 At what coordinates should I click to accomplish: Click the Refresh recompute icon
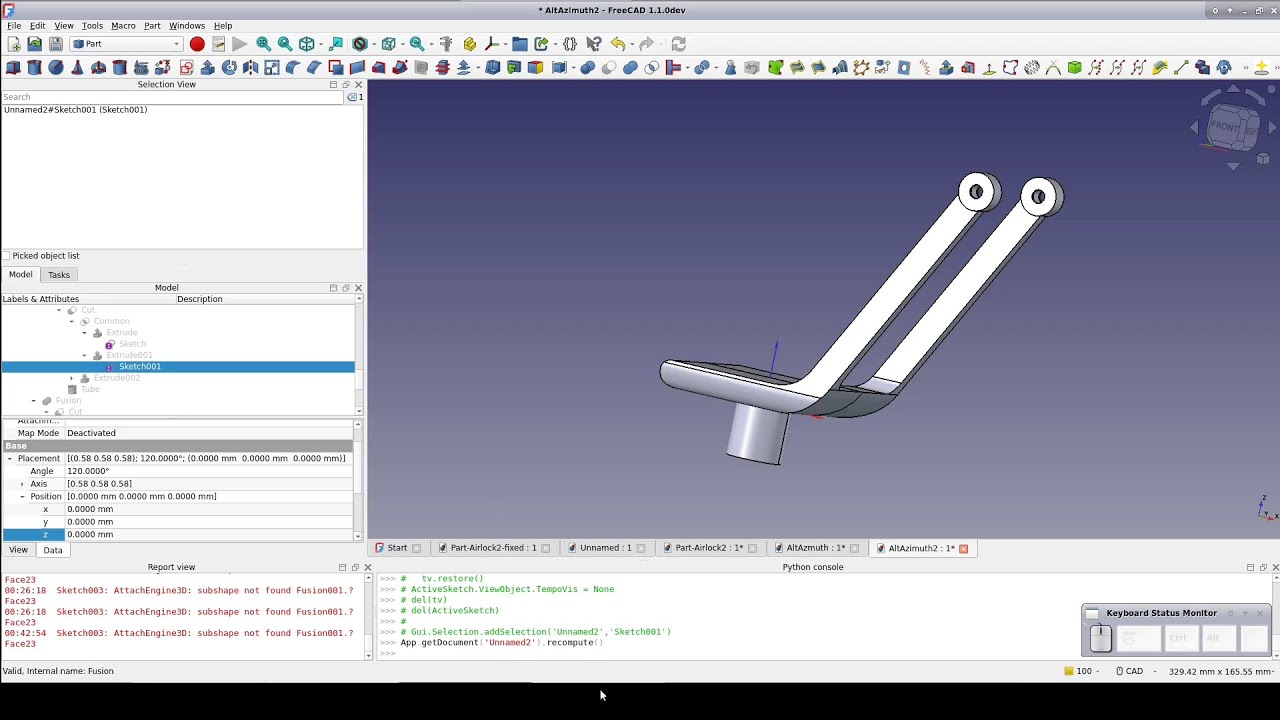(x=679, y=44)
